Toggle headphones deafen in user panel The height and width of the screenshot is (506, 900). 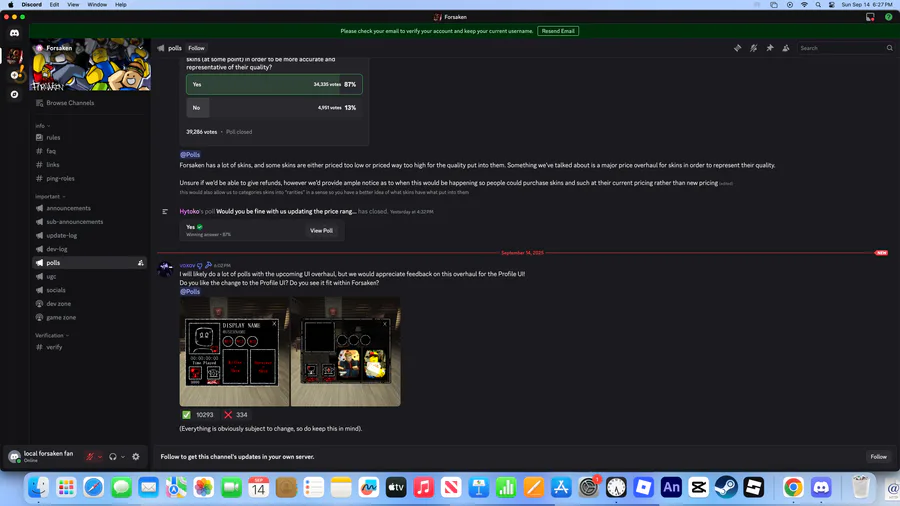point(112,457)
